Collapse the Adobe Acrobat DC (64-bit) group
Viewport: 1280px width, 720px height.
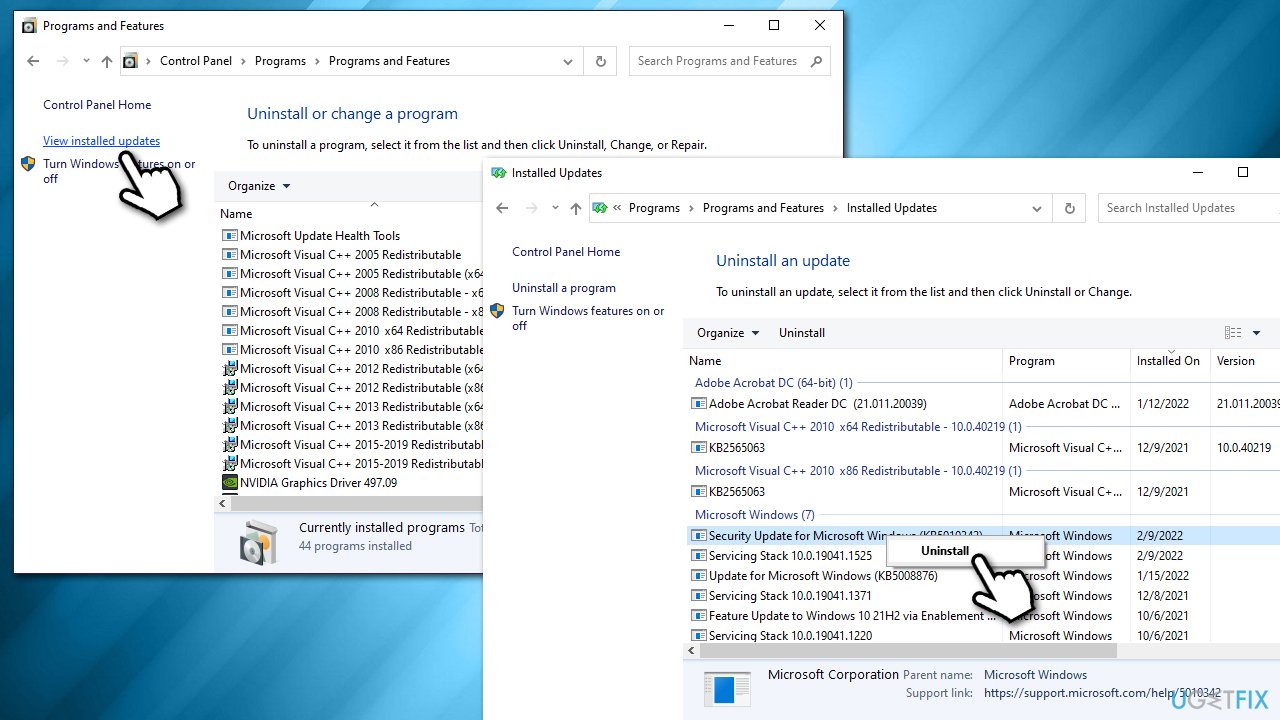[773, 383]
